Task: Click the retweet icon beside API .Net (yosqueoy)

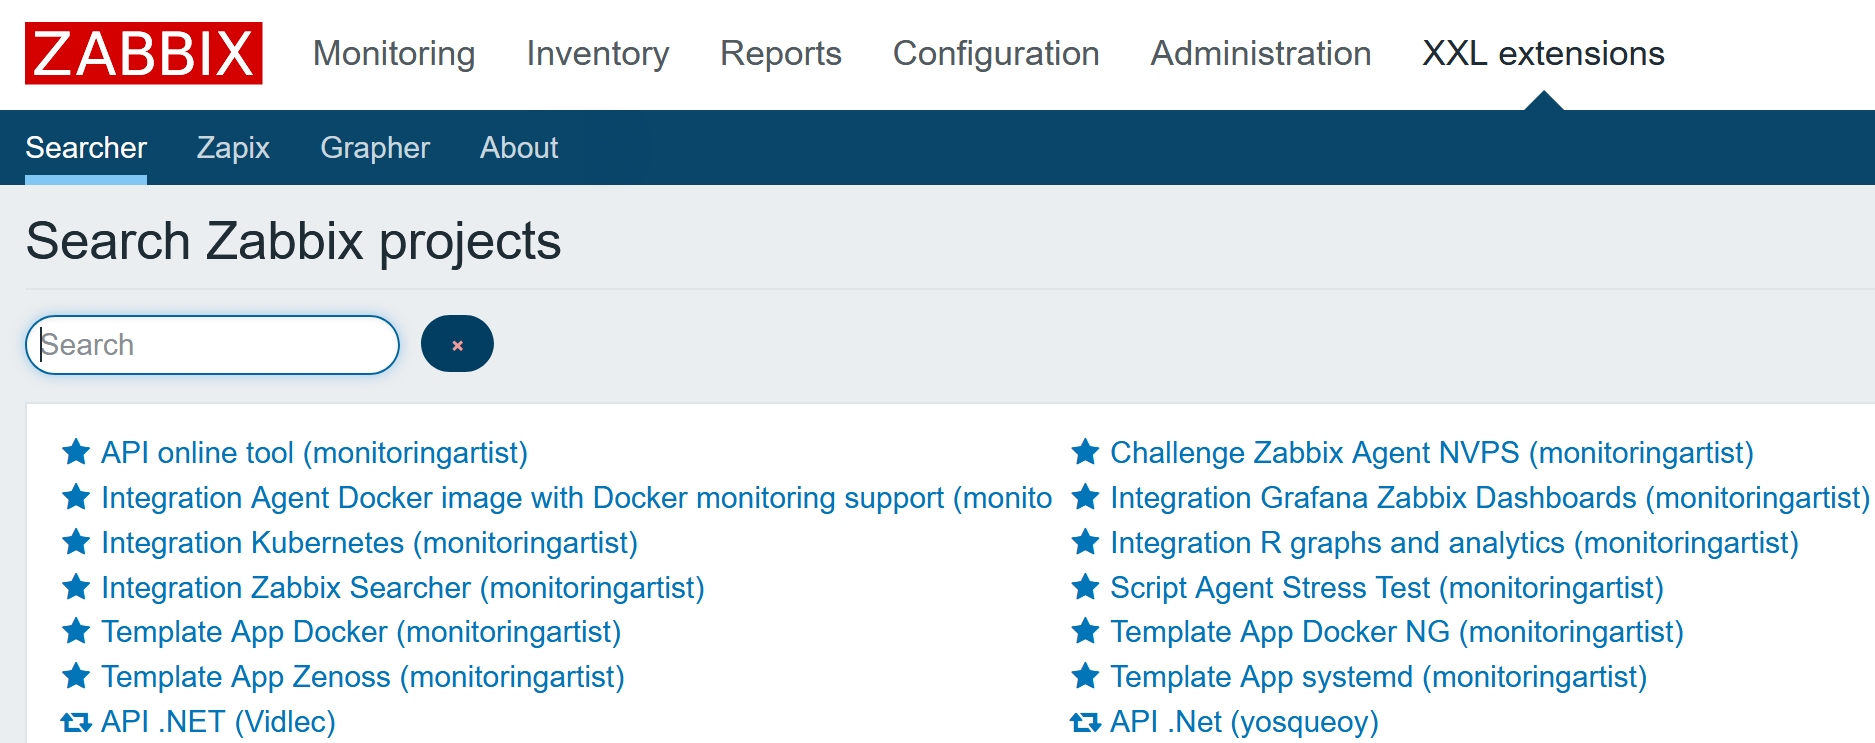Action: coord(1085,722)
